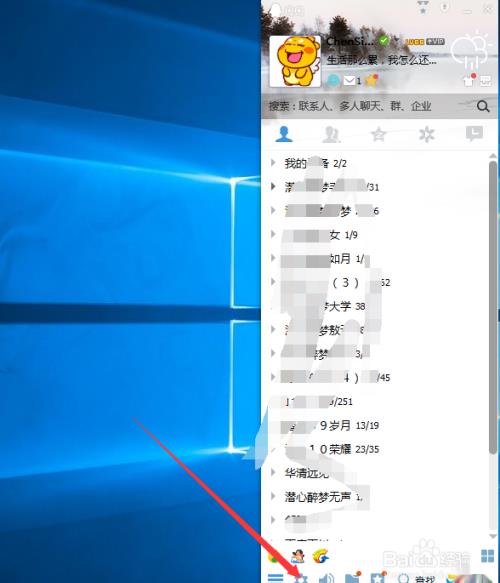Open Qzone yellow star icon under signature
The image size is (500, 583).
[371, 80]
